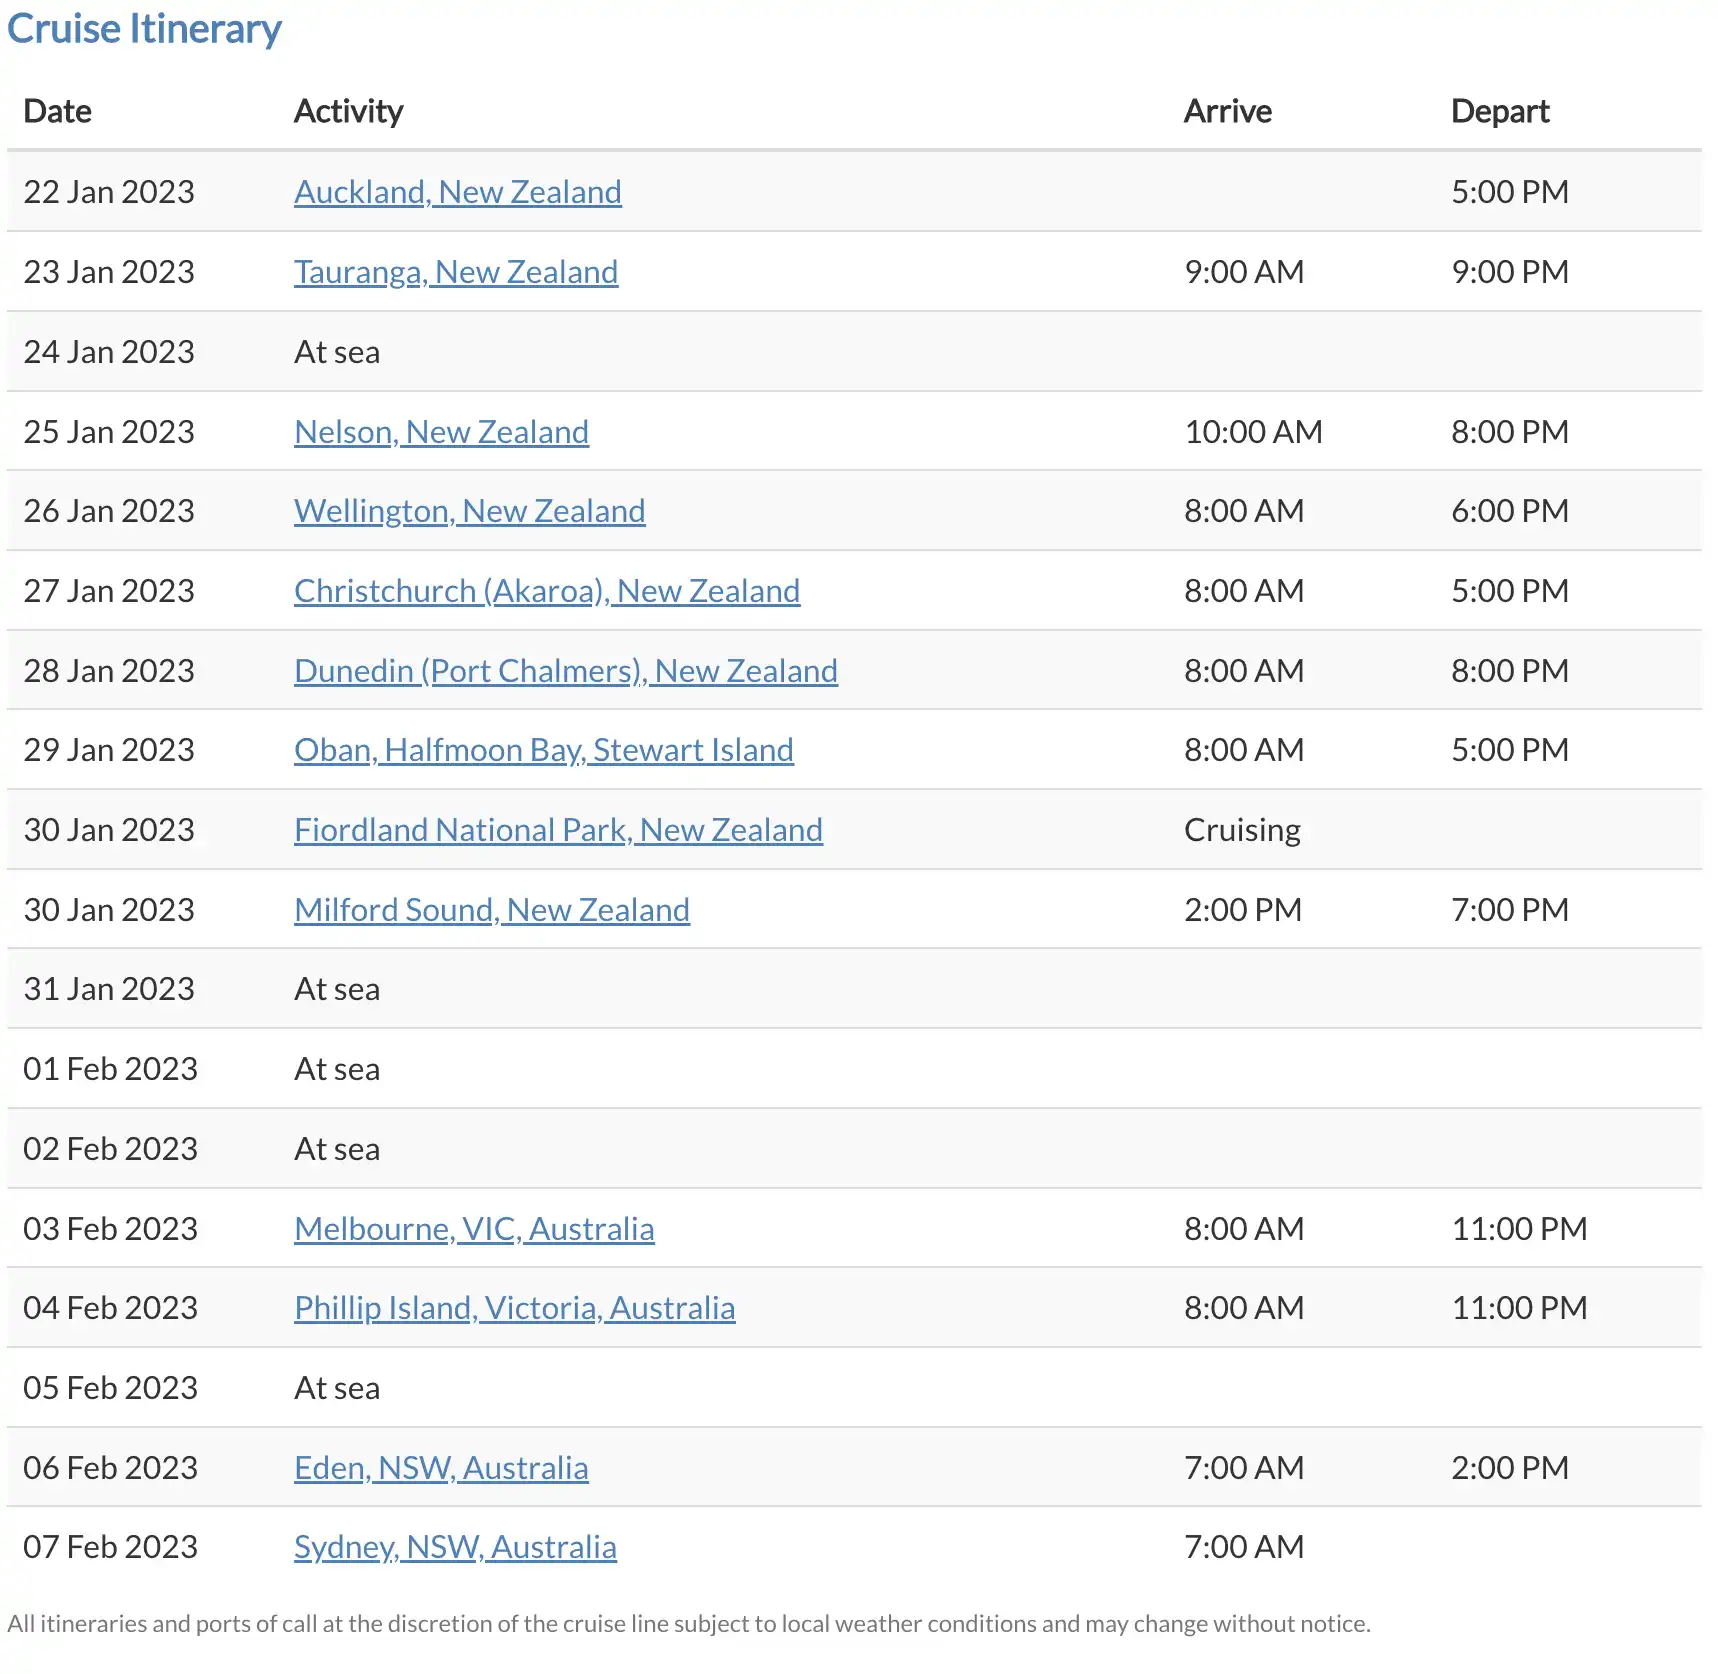View Fiordland National Park link

(558, 830)
